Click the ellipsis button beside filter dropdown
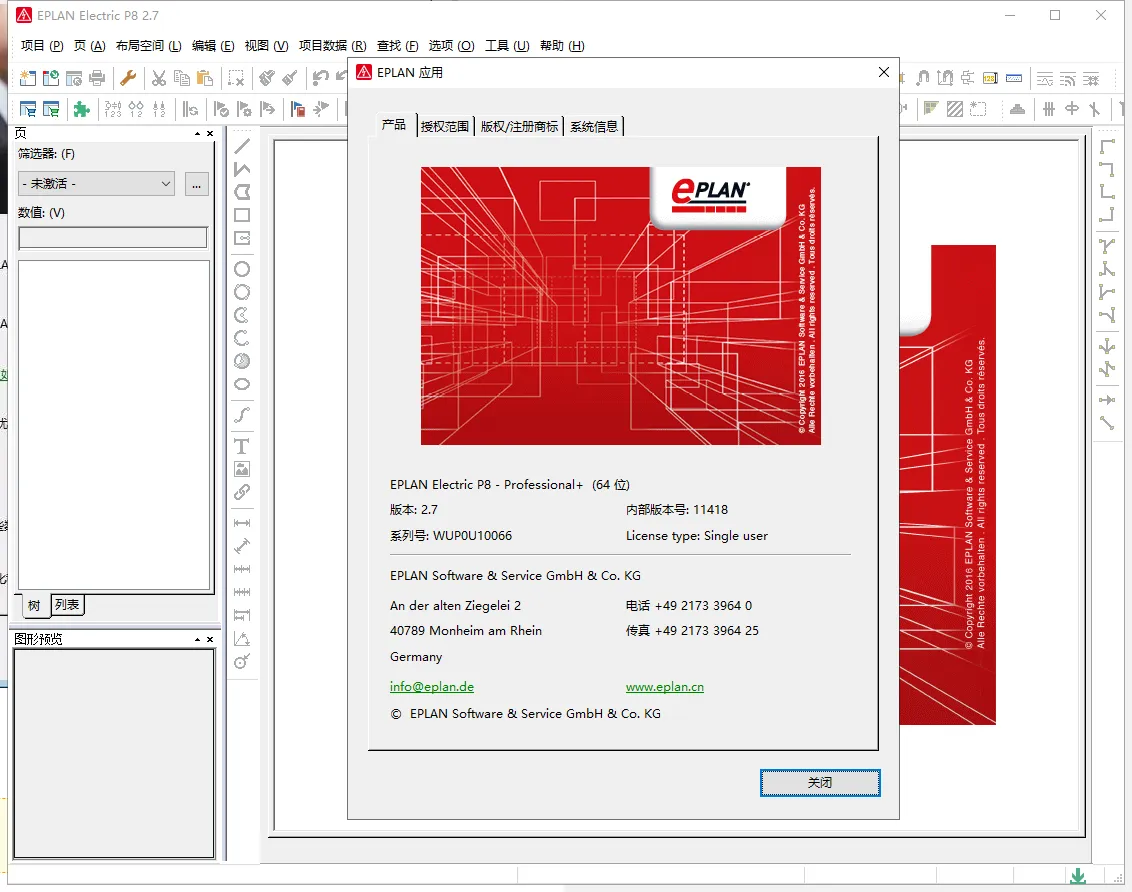 tap(196, 183)
